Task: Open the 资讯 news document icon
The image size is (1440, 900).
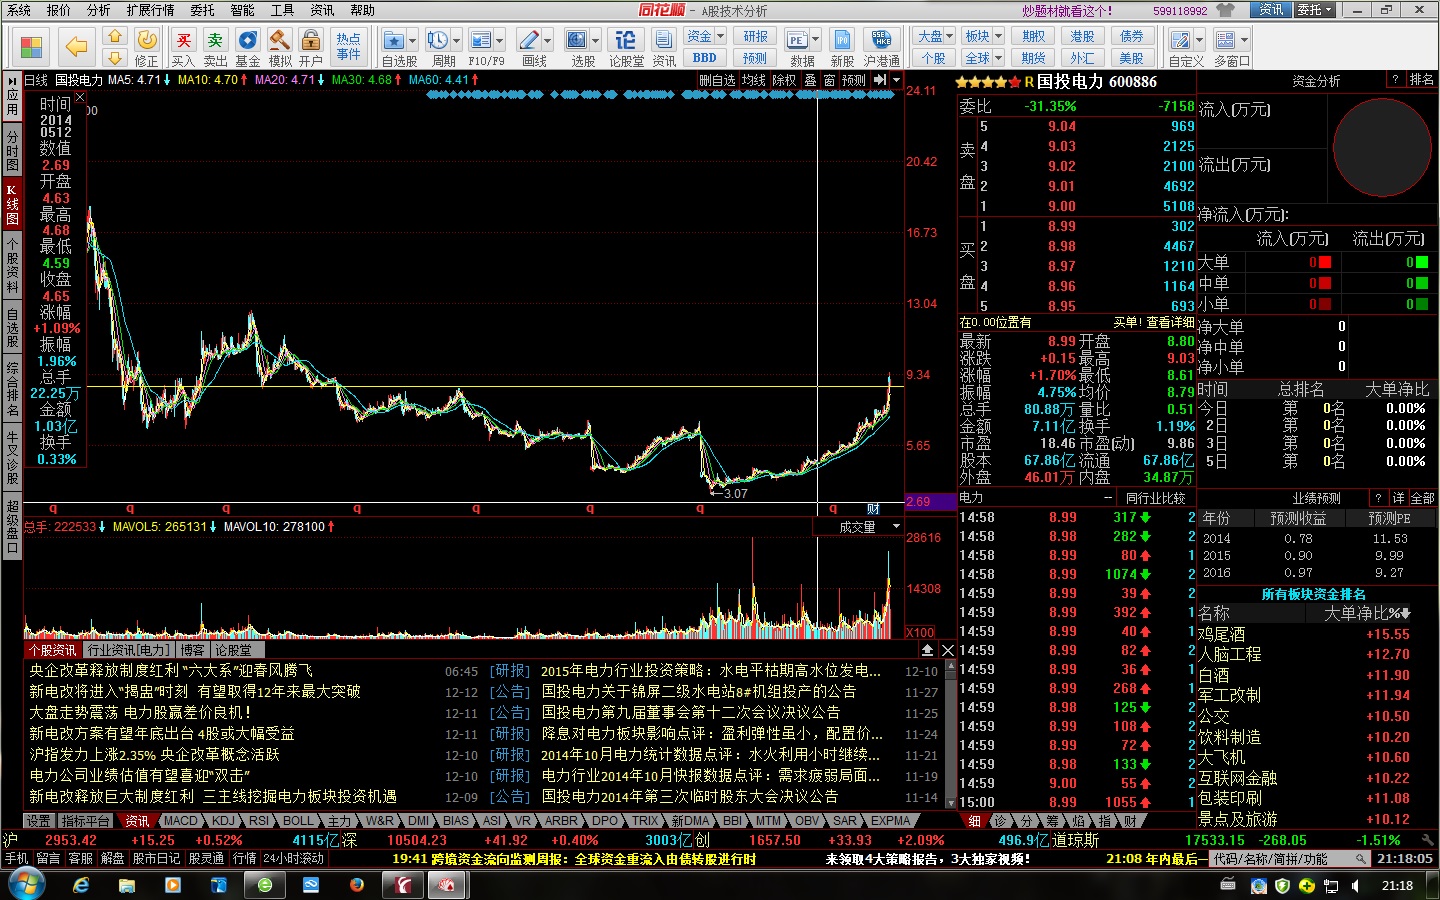Action: [x=664, y=40]
